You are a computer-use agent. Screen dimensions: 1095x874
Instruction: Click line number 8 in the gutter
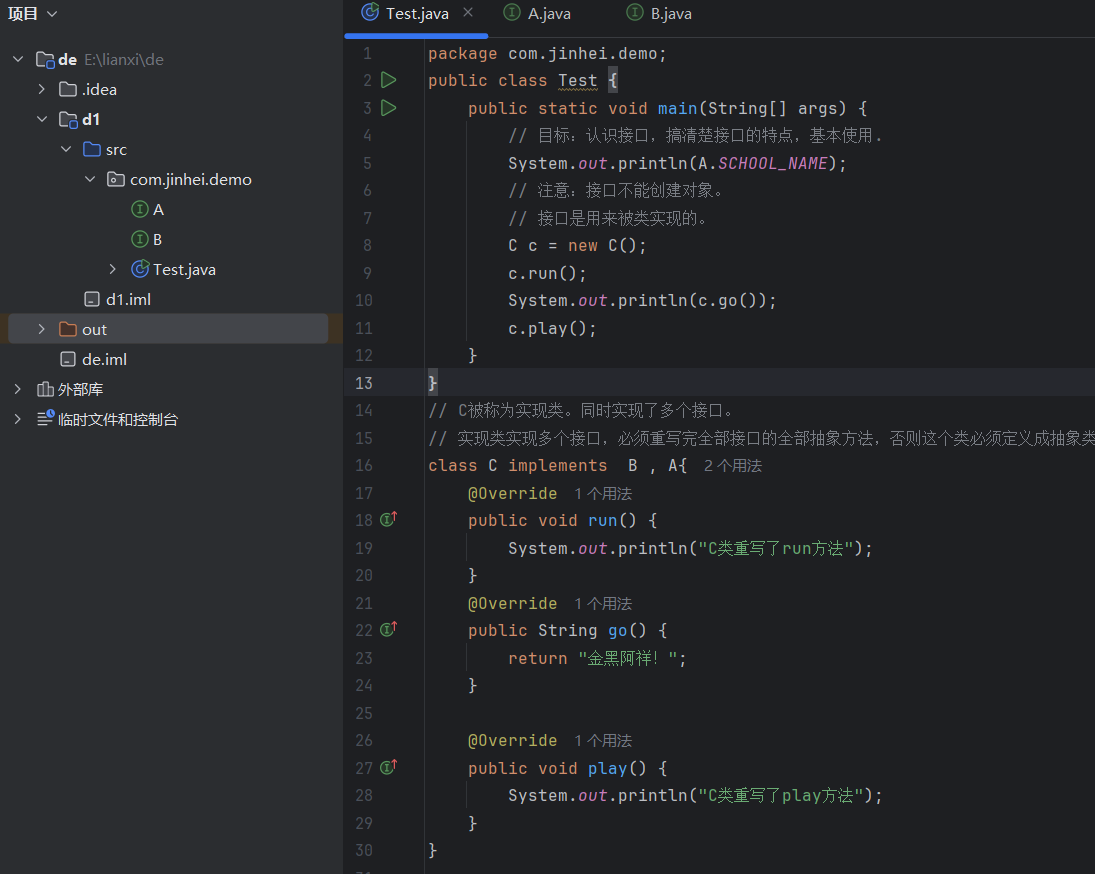(x=367, y=246)
